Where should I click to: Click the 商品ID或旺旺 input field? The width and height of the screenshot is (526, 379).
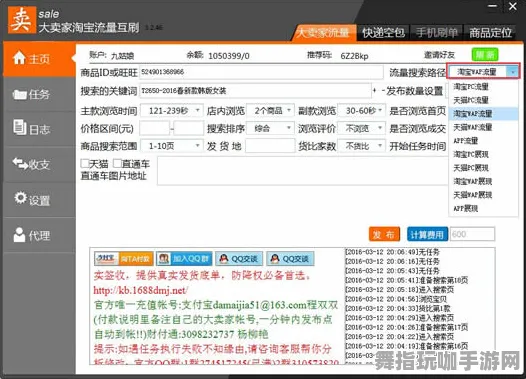click(261, 72)
